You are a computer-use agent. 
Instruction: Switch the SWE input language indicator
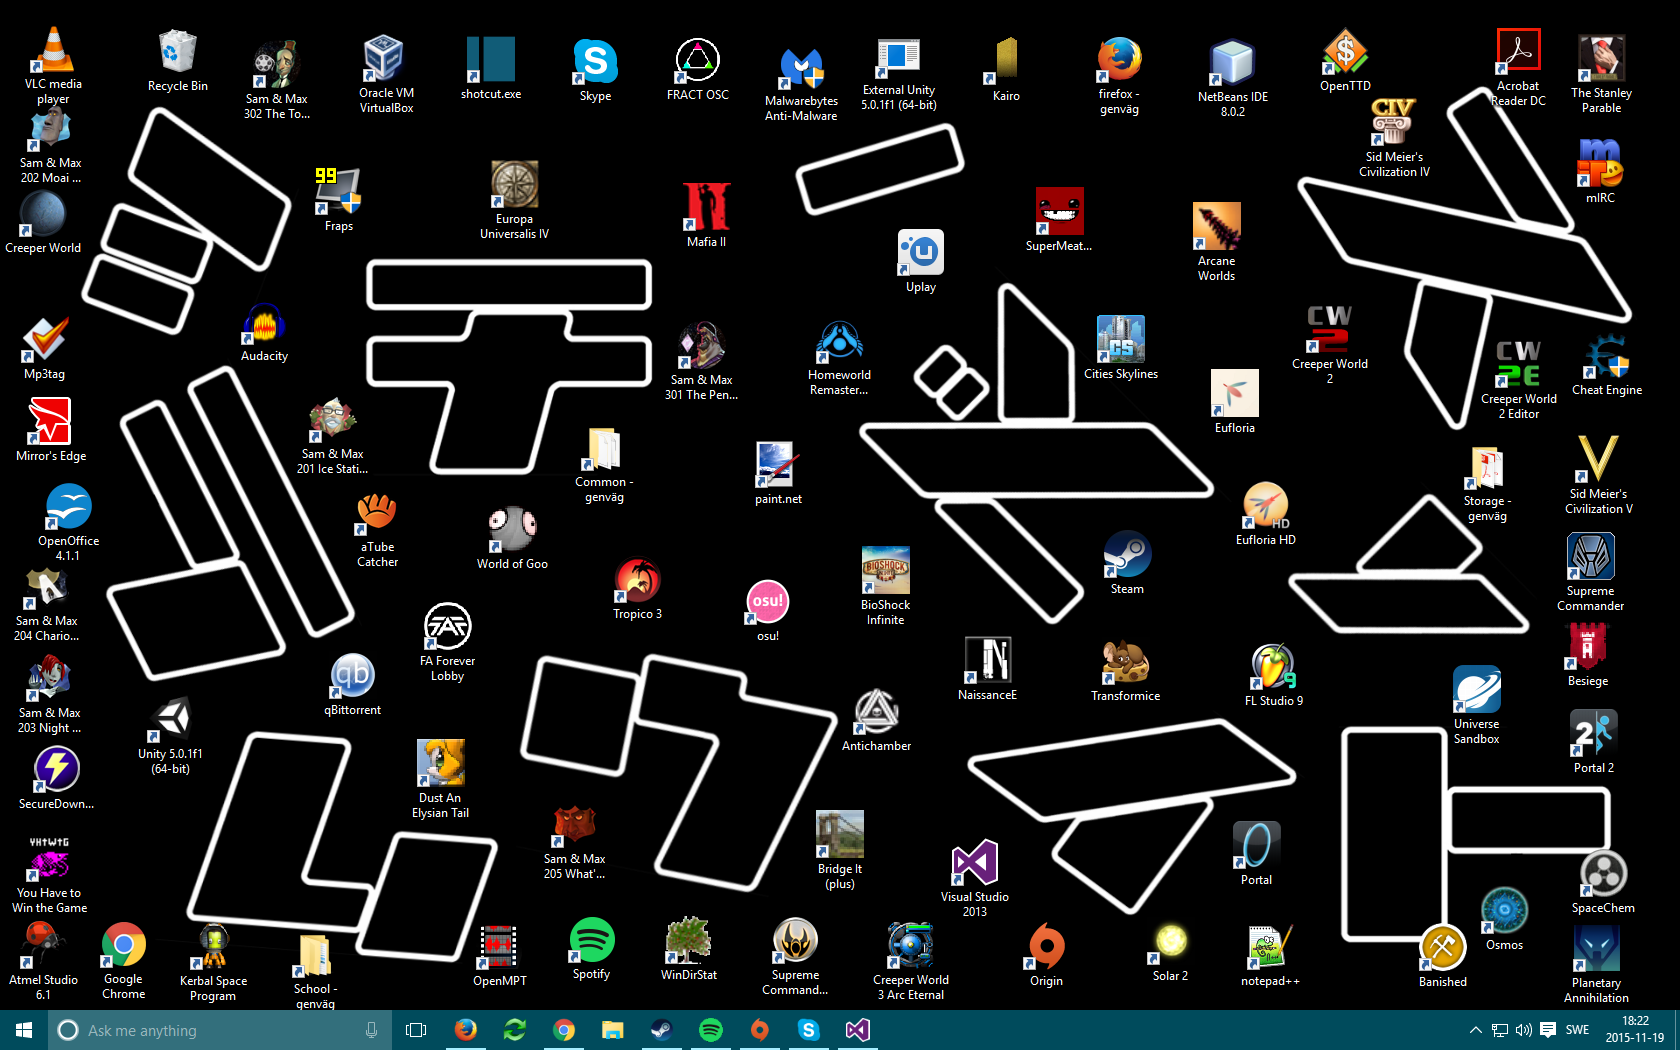(1577, 1030)
